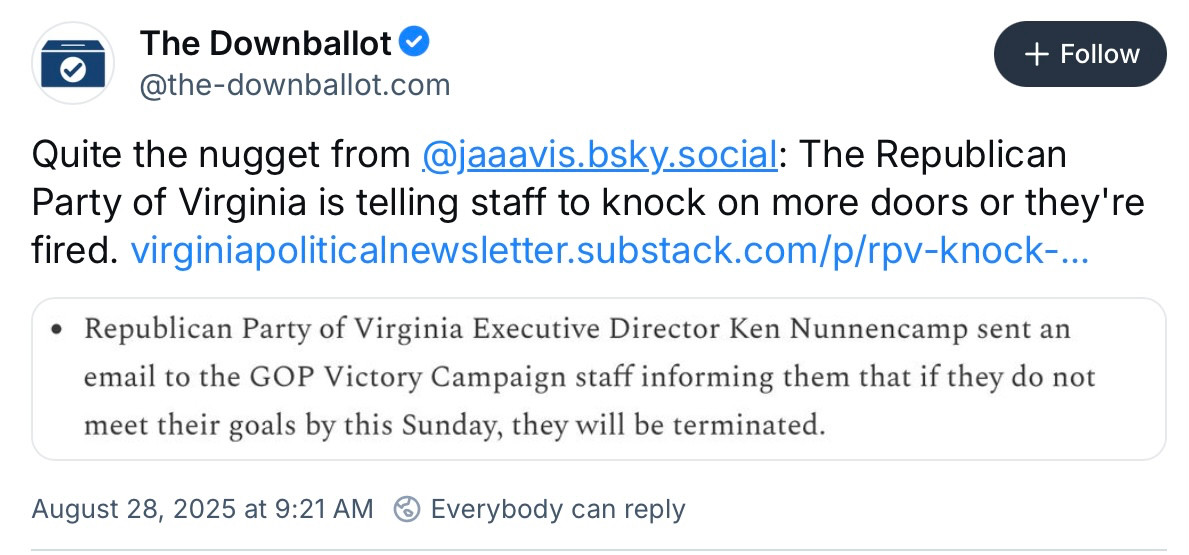Click the blue verified checkmark badge
This screenshot has width=1189, height=555.
tap(414, 42)
